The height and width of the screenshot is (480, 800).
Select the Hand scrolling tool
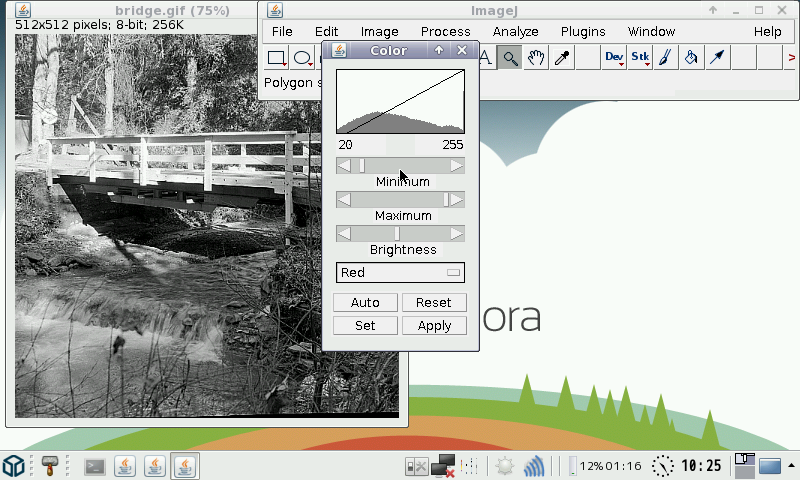(536, 58)
